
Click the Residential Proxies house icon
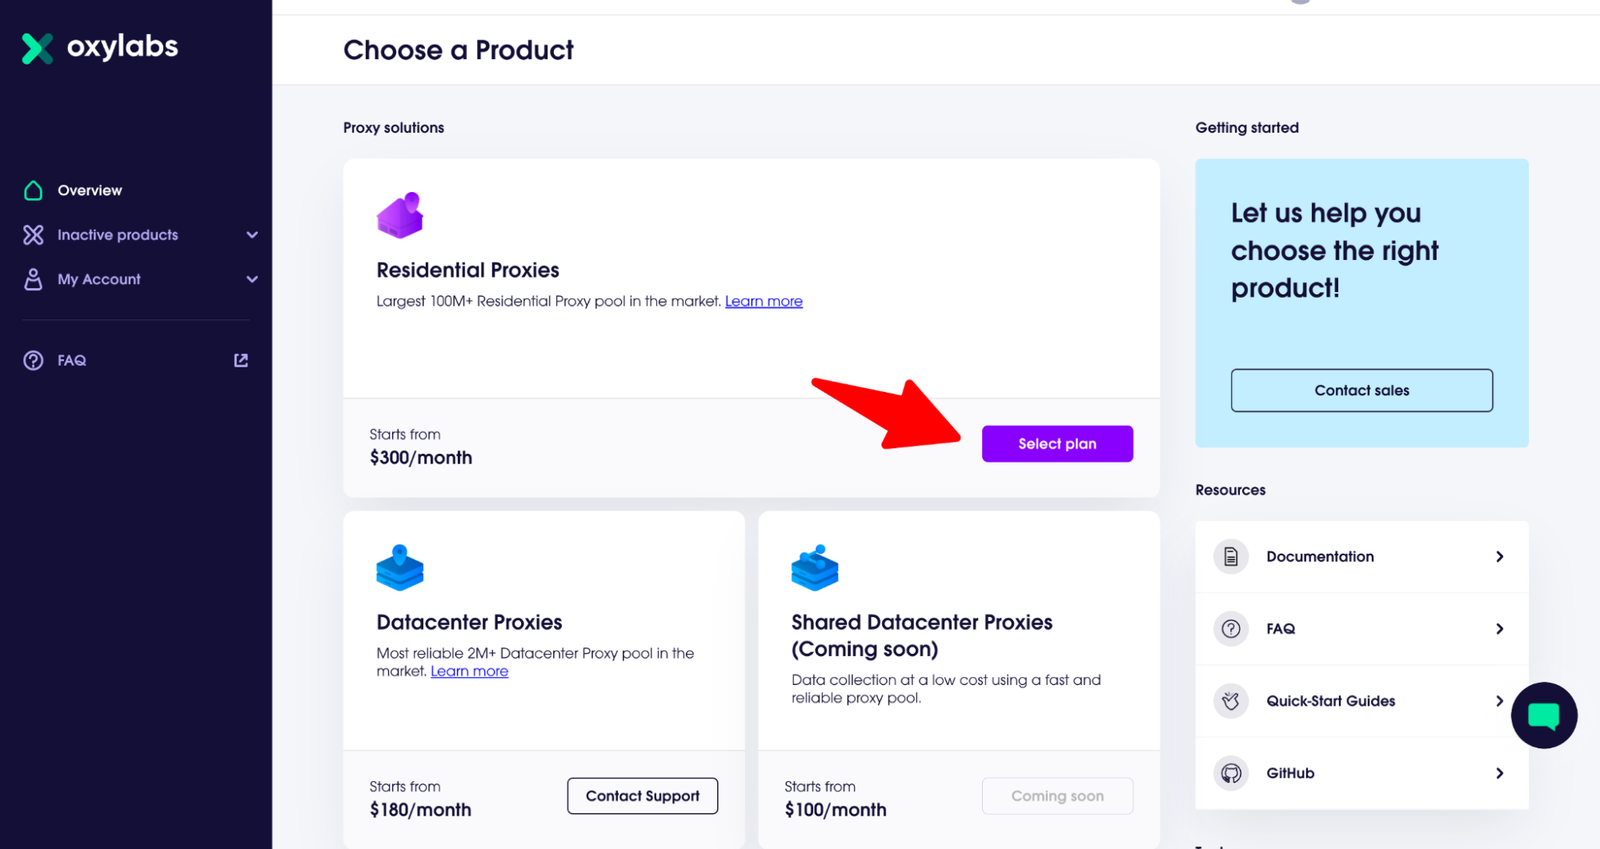(x=400, y=215)
